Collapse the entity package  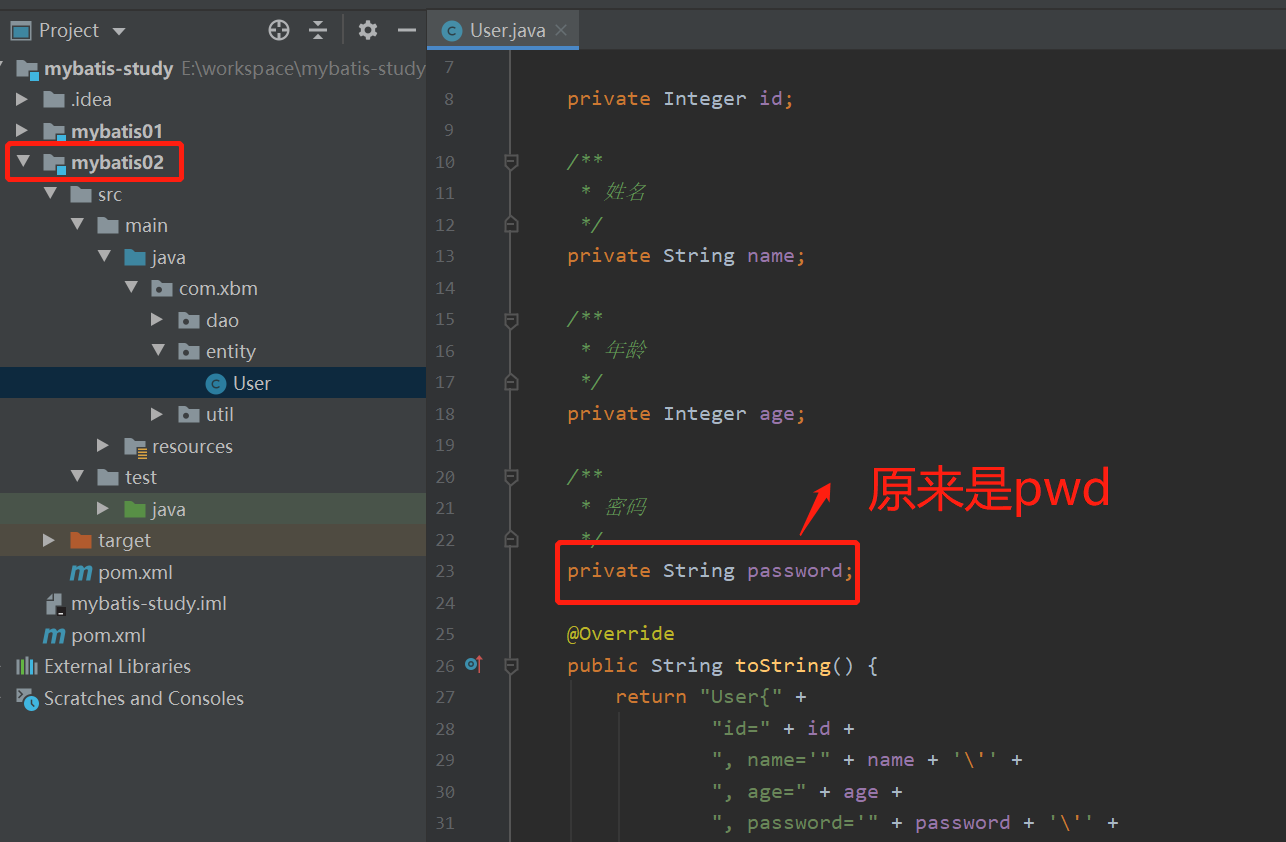tap(158, 351)
